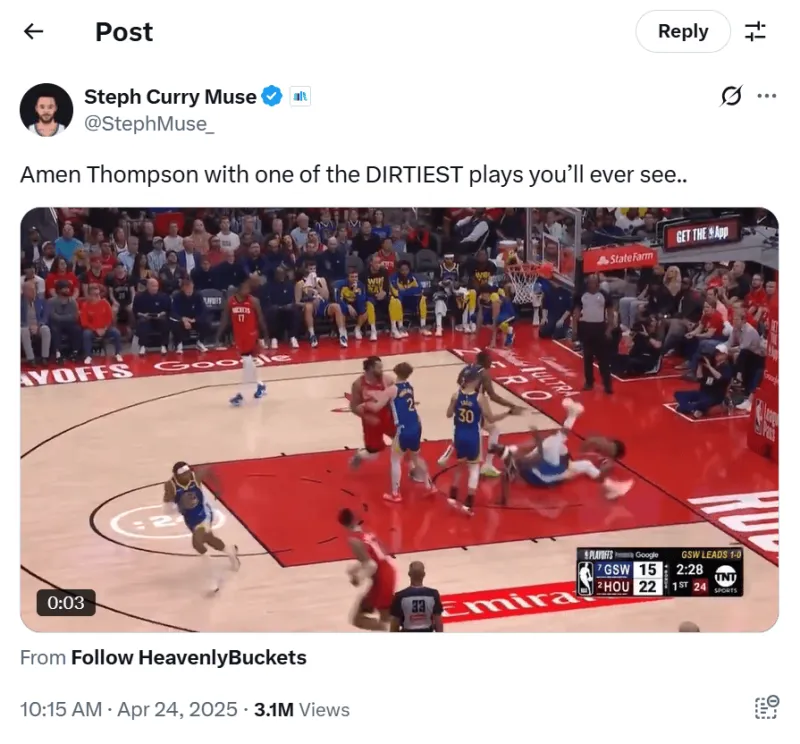Click the reader-mode icon at the lower right

coord(767,707)
